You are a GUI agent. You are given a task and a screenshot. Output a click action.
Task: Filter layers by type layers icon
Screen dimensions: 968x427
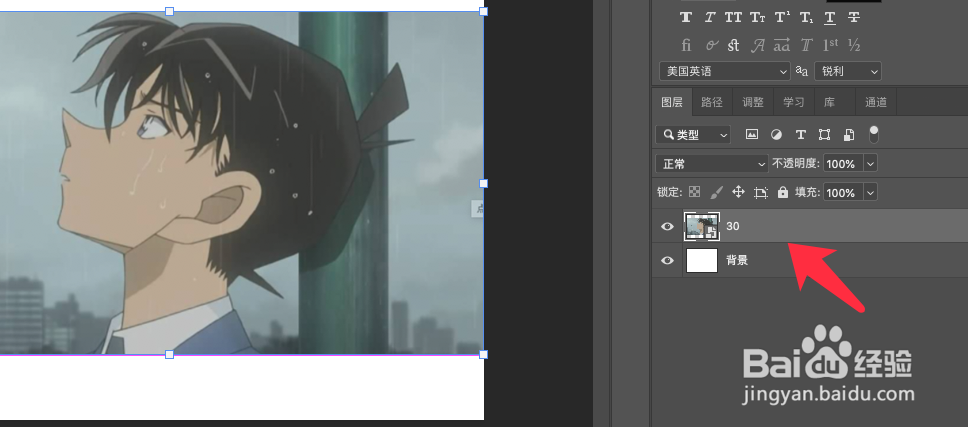pyautogui.click(x=801, y=134)
